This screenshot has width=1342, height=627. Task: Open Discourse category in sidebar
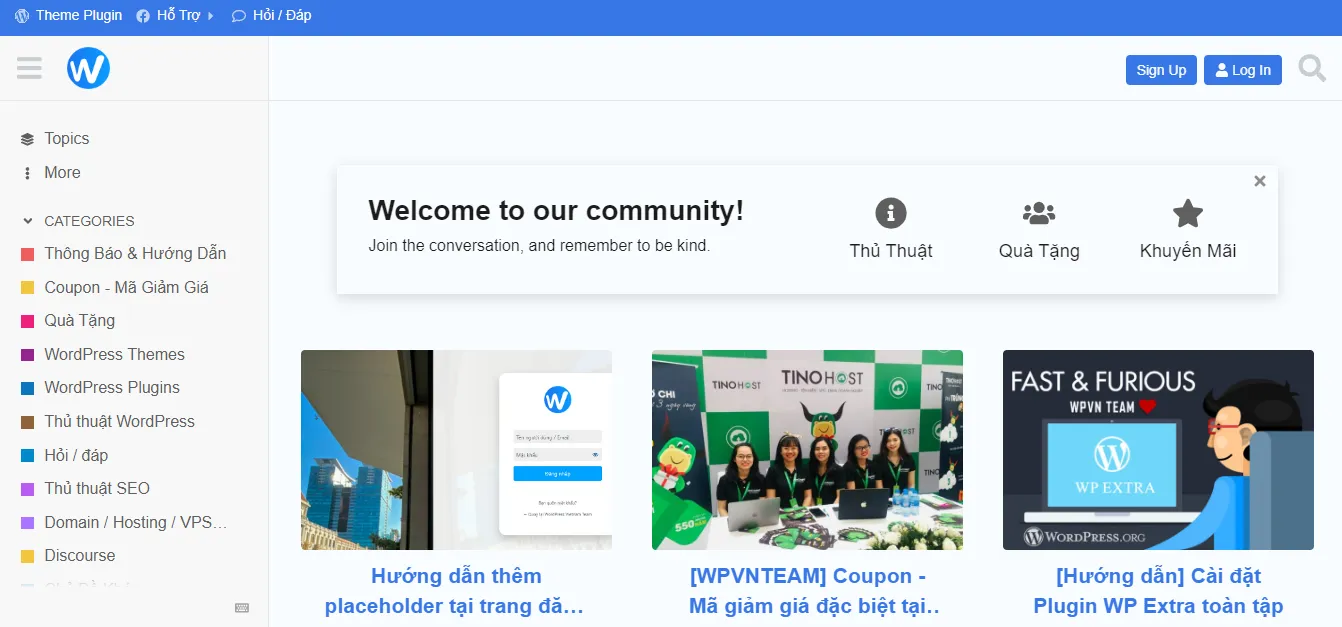[x=80, y=556]
